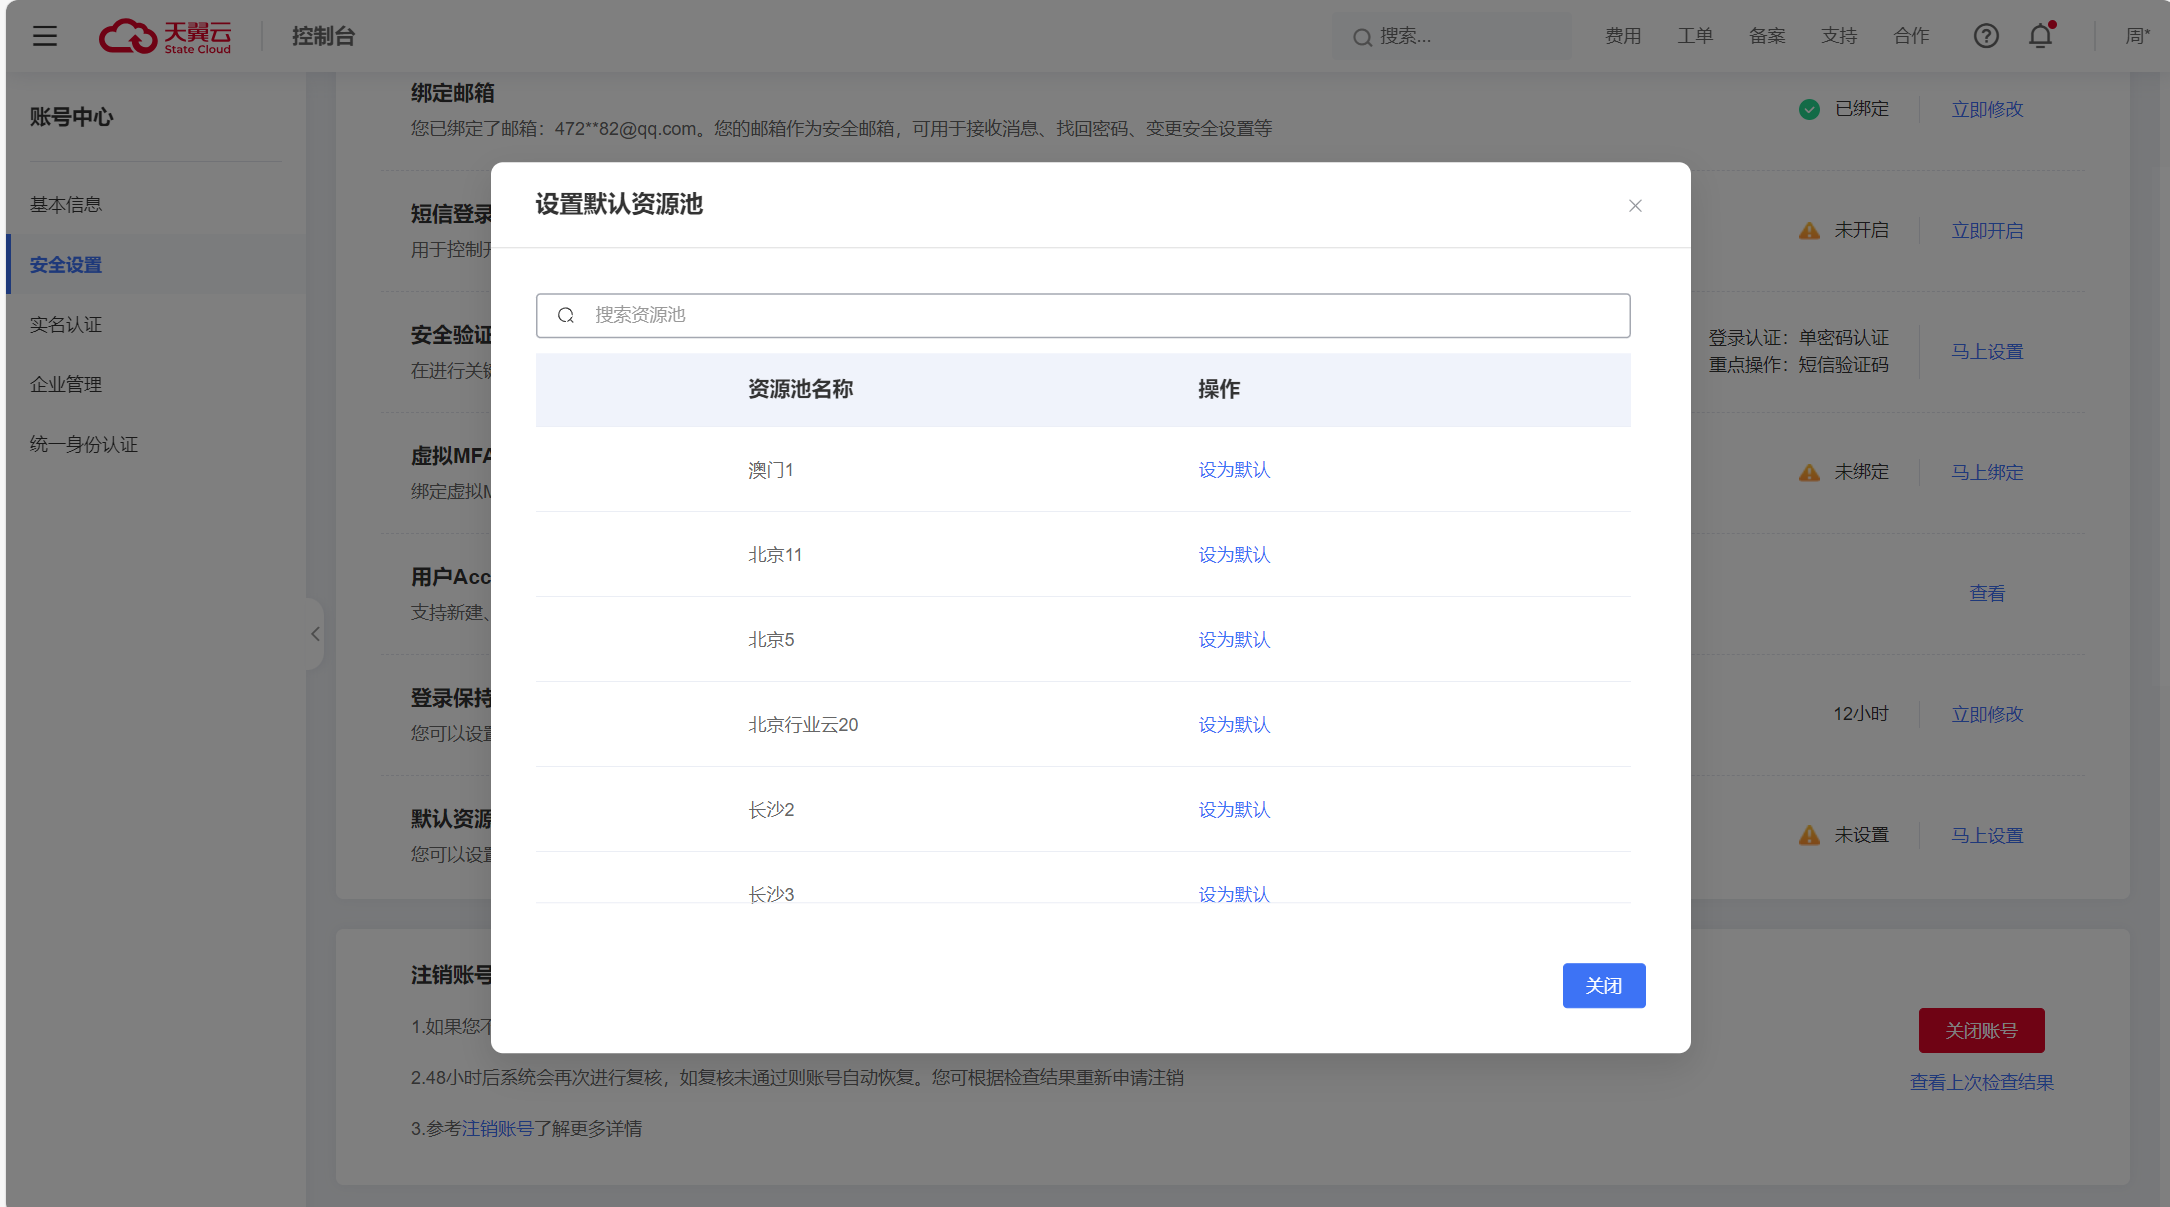Click the 设置默认资源池 dialog title
This screenshot has height=1207, width=2170.
(619, 204)
